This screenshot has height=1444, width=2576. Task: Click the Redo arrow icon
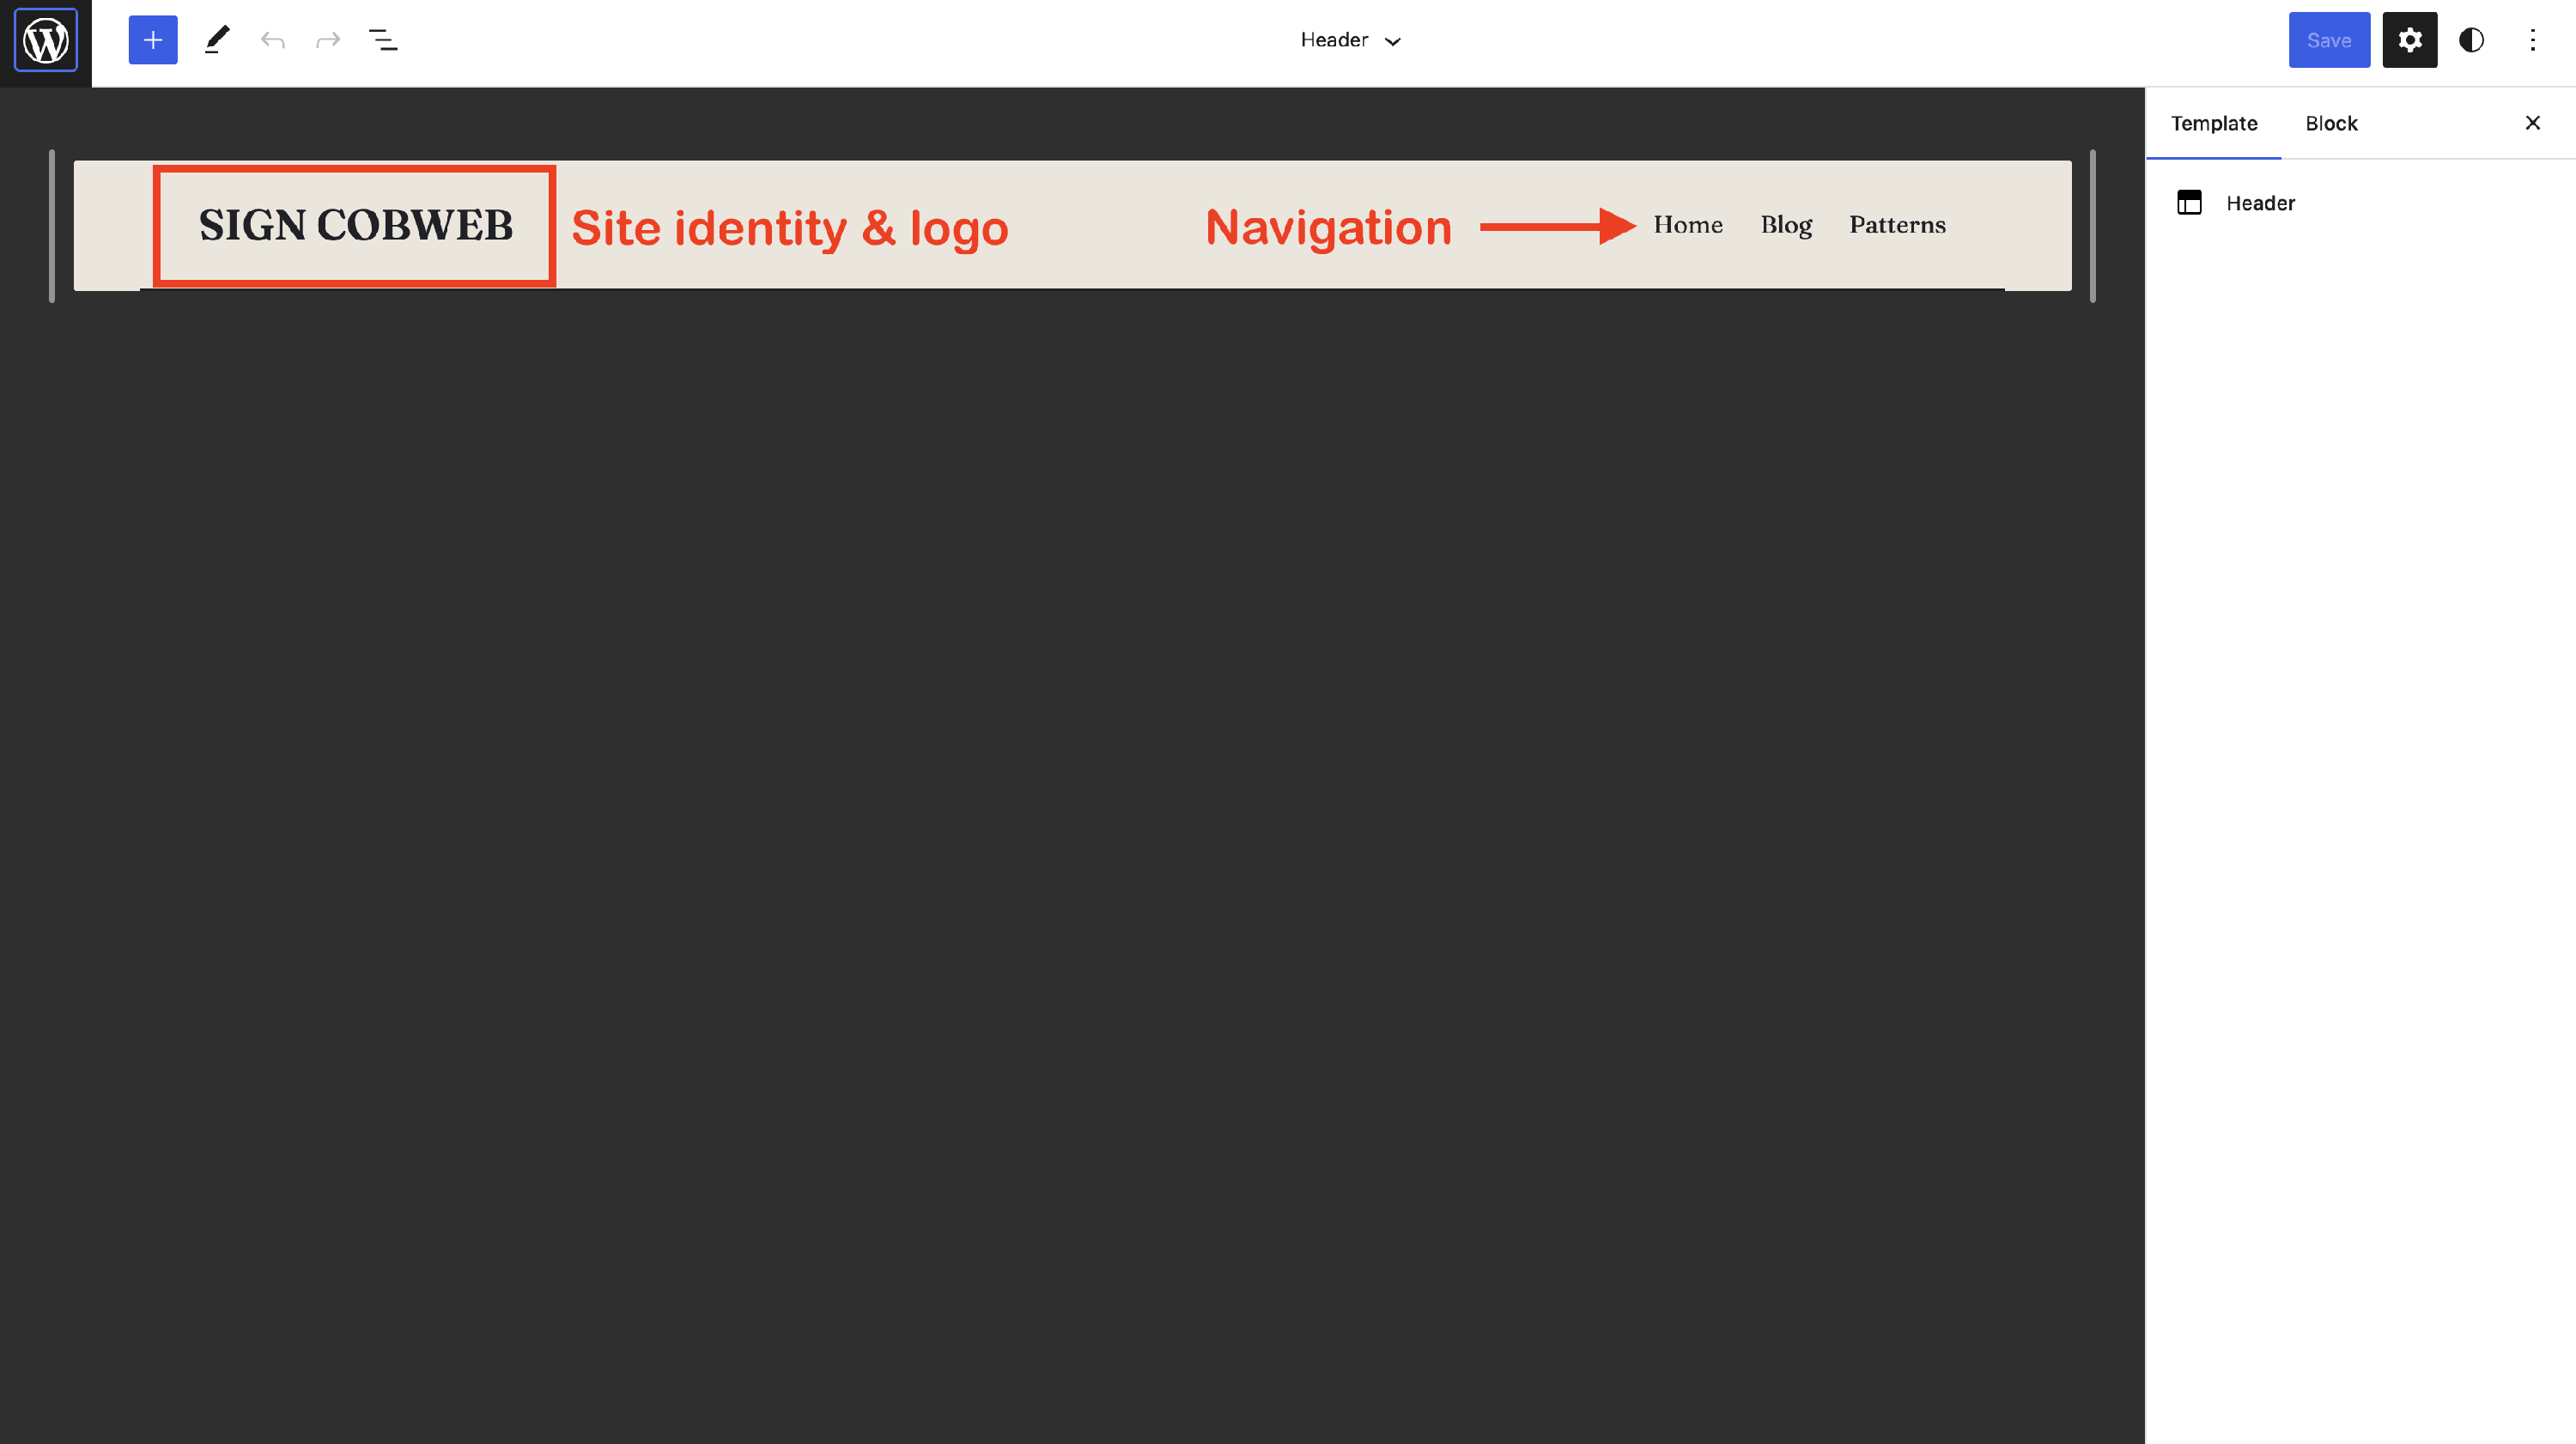tap(328, 40)
